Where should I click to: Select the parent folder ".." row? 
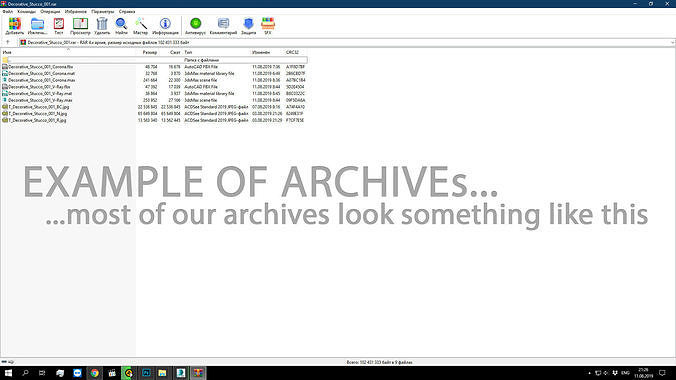point(154,60)
